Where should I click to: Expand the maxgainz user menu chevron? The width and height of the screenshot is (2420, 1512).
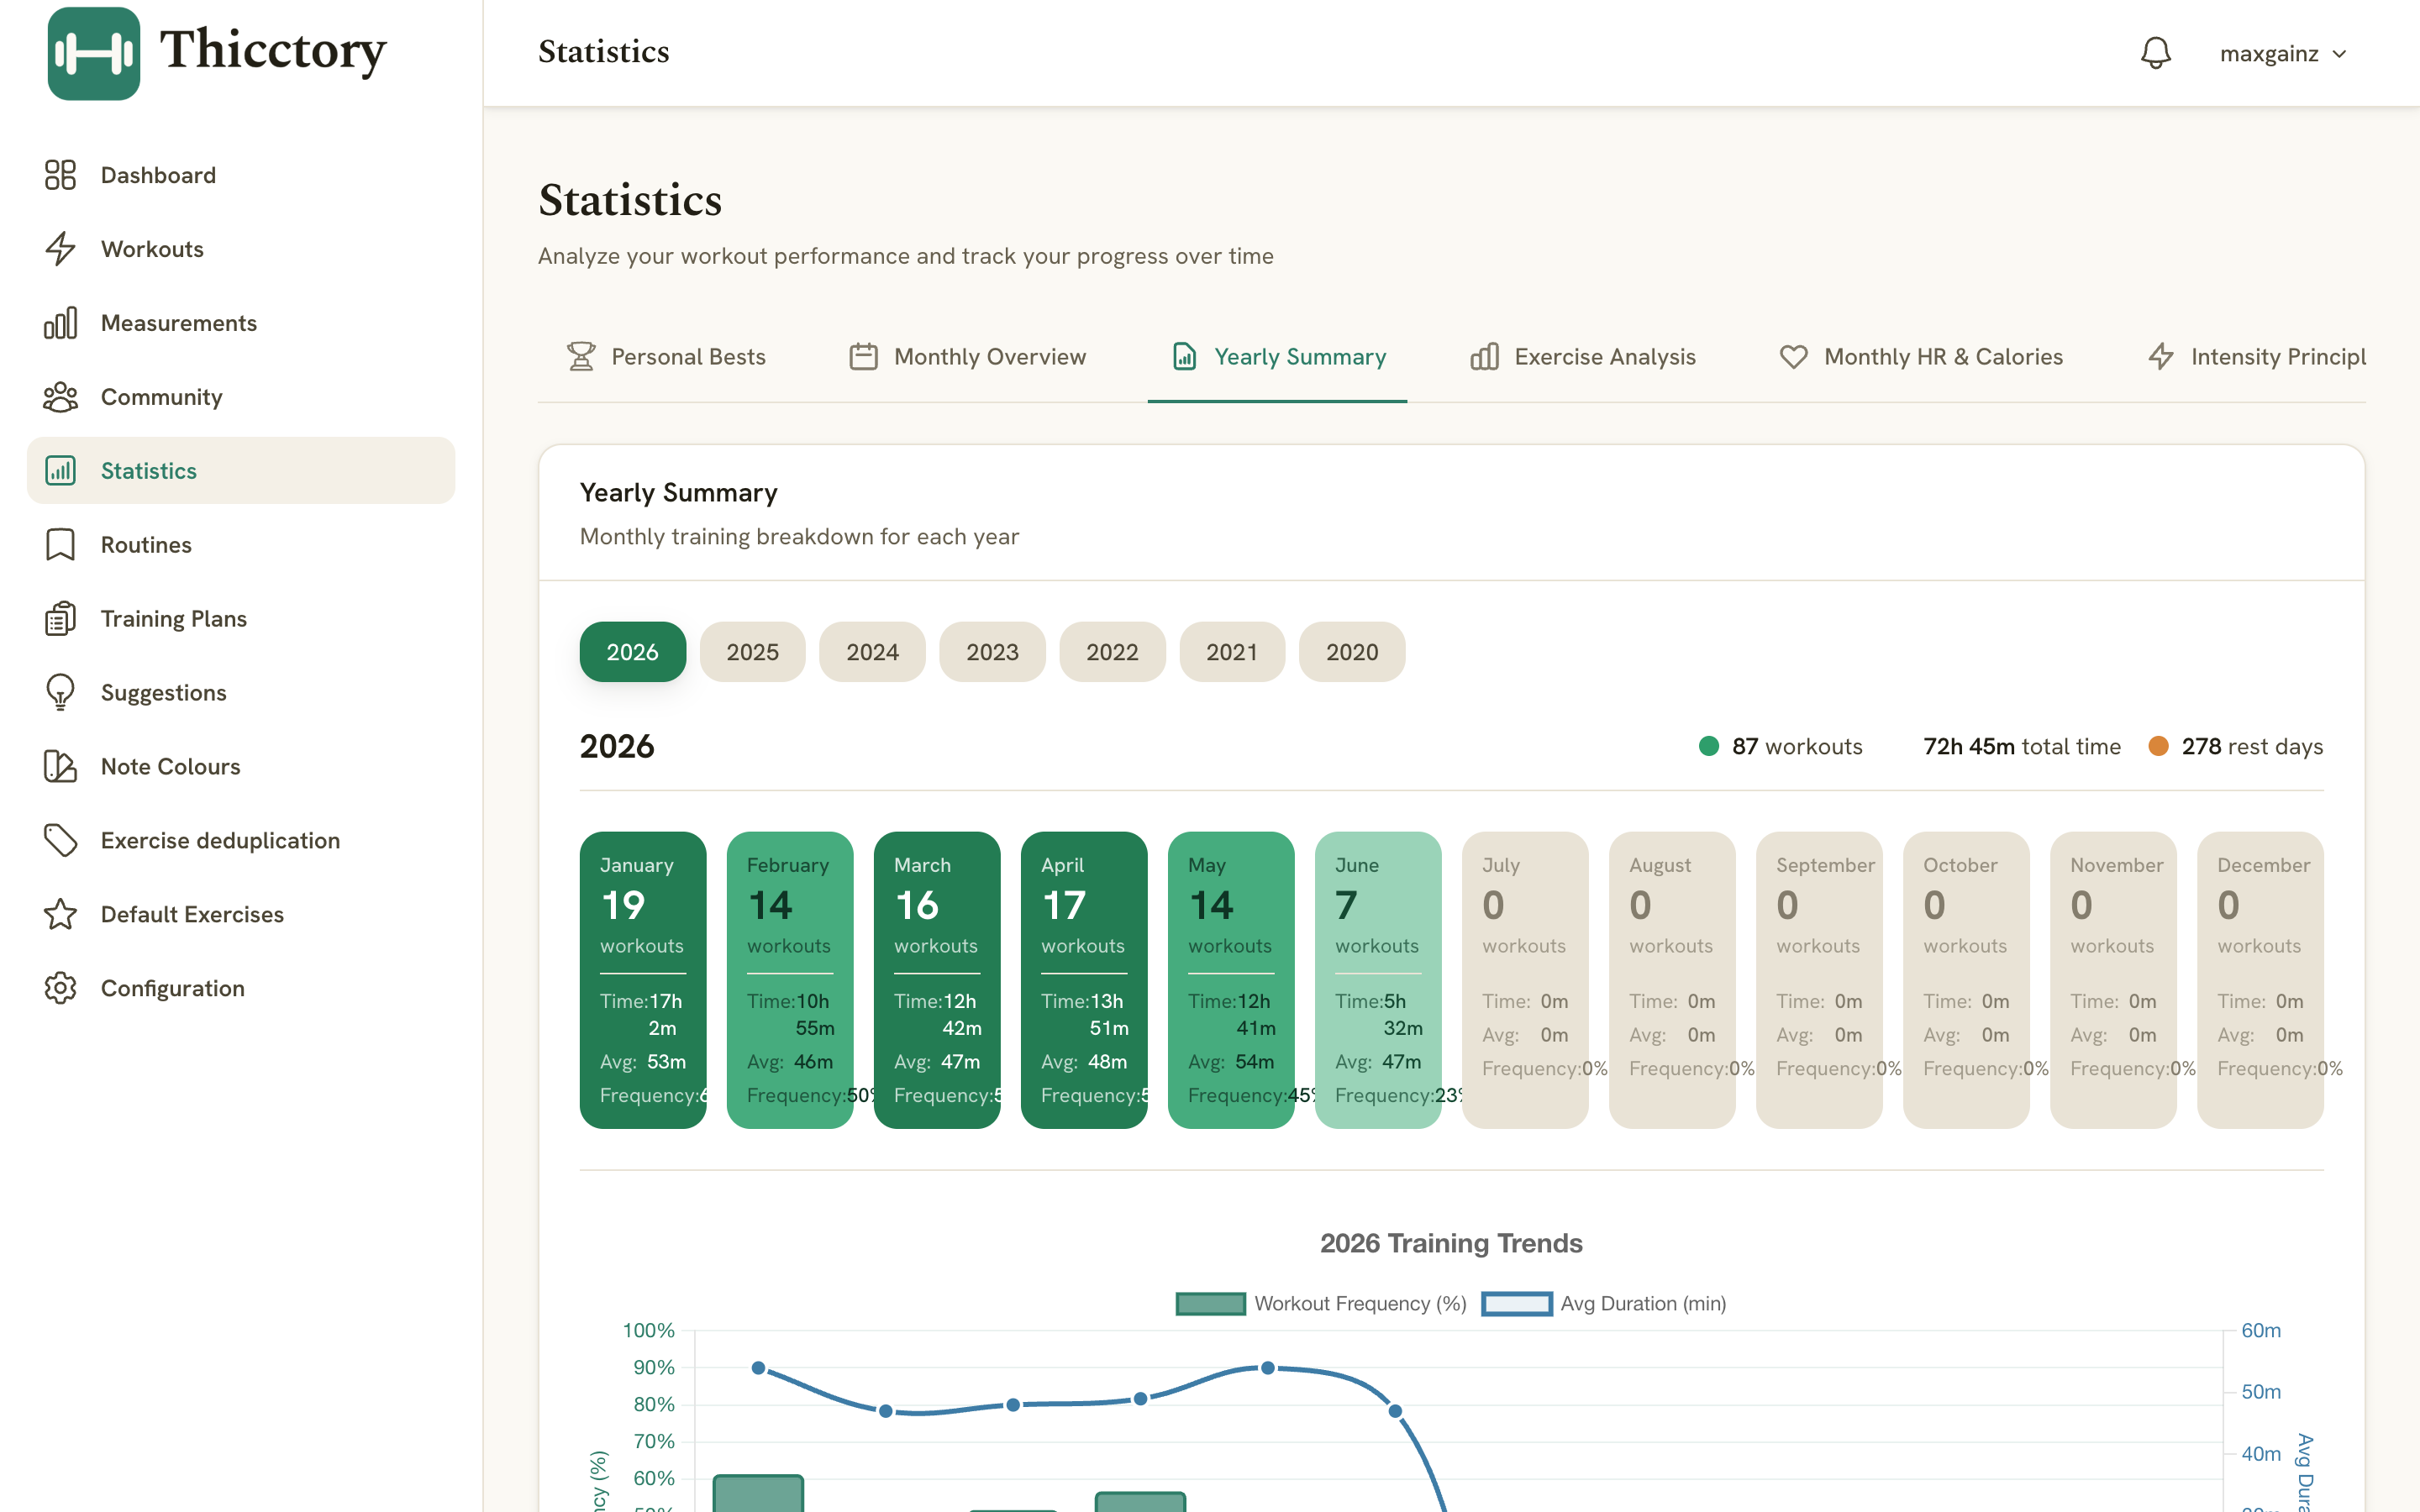point(2339,54)
